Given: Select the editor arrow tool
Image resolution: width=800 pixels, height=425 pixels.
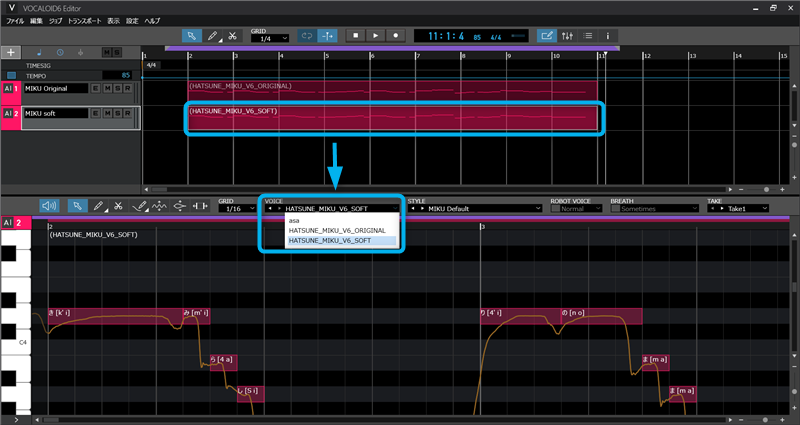Looking at the screenshot, I should [x=78, y=206].
